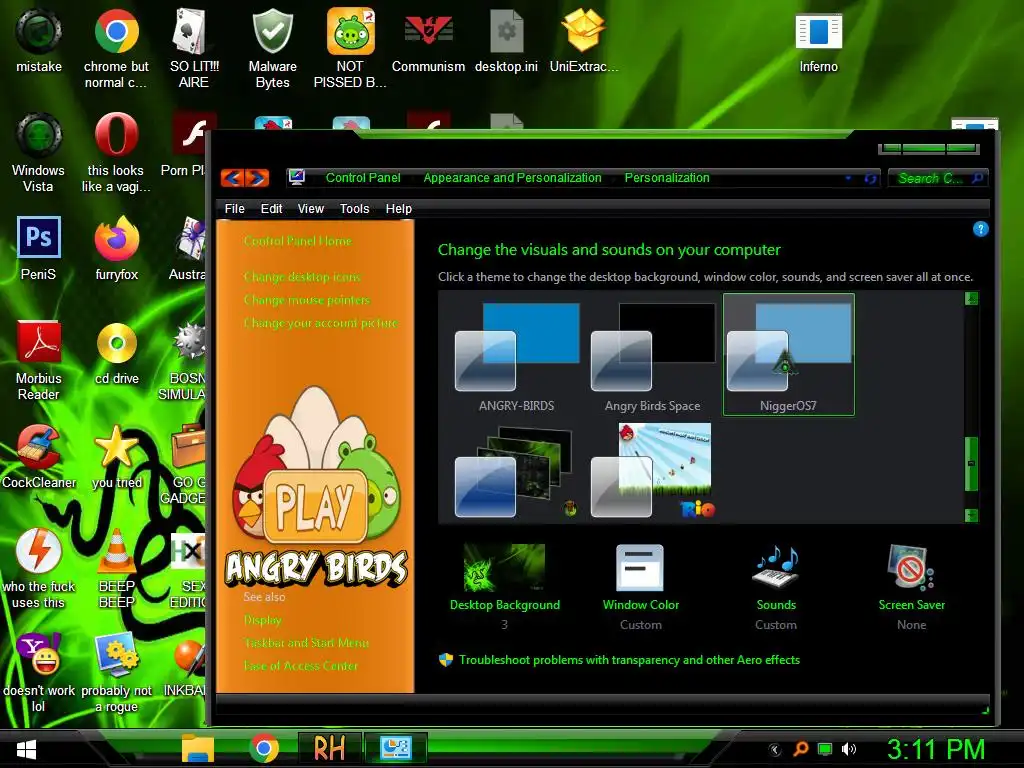Open 'Ease of Access Center' link

tap(300, 665)
